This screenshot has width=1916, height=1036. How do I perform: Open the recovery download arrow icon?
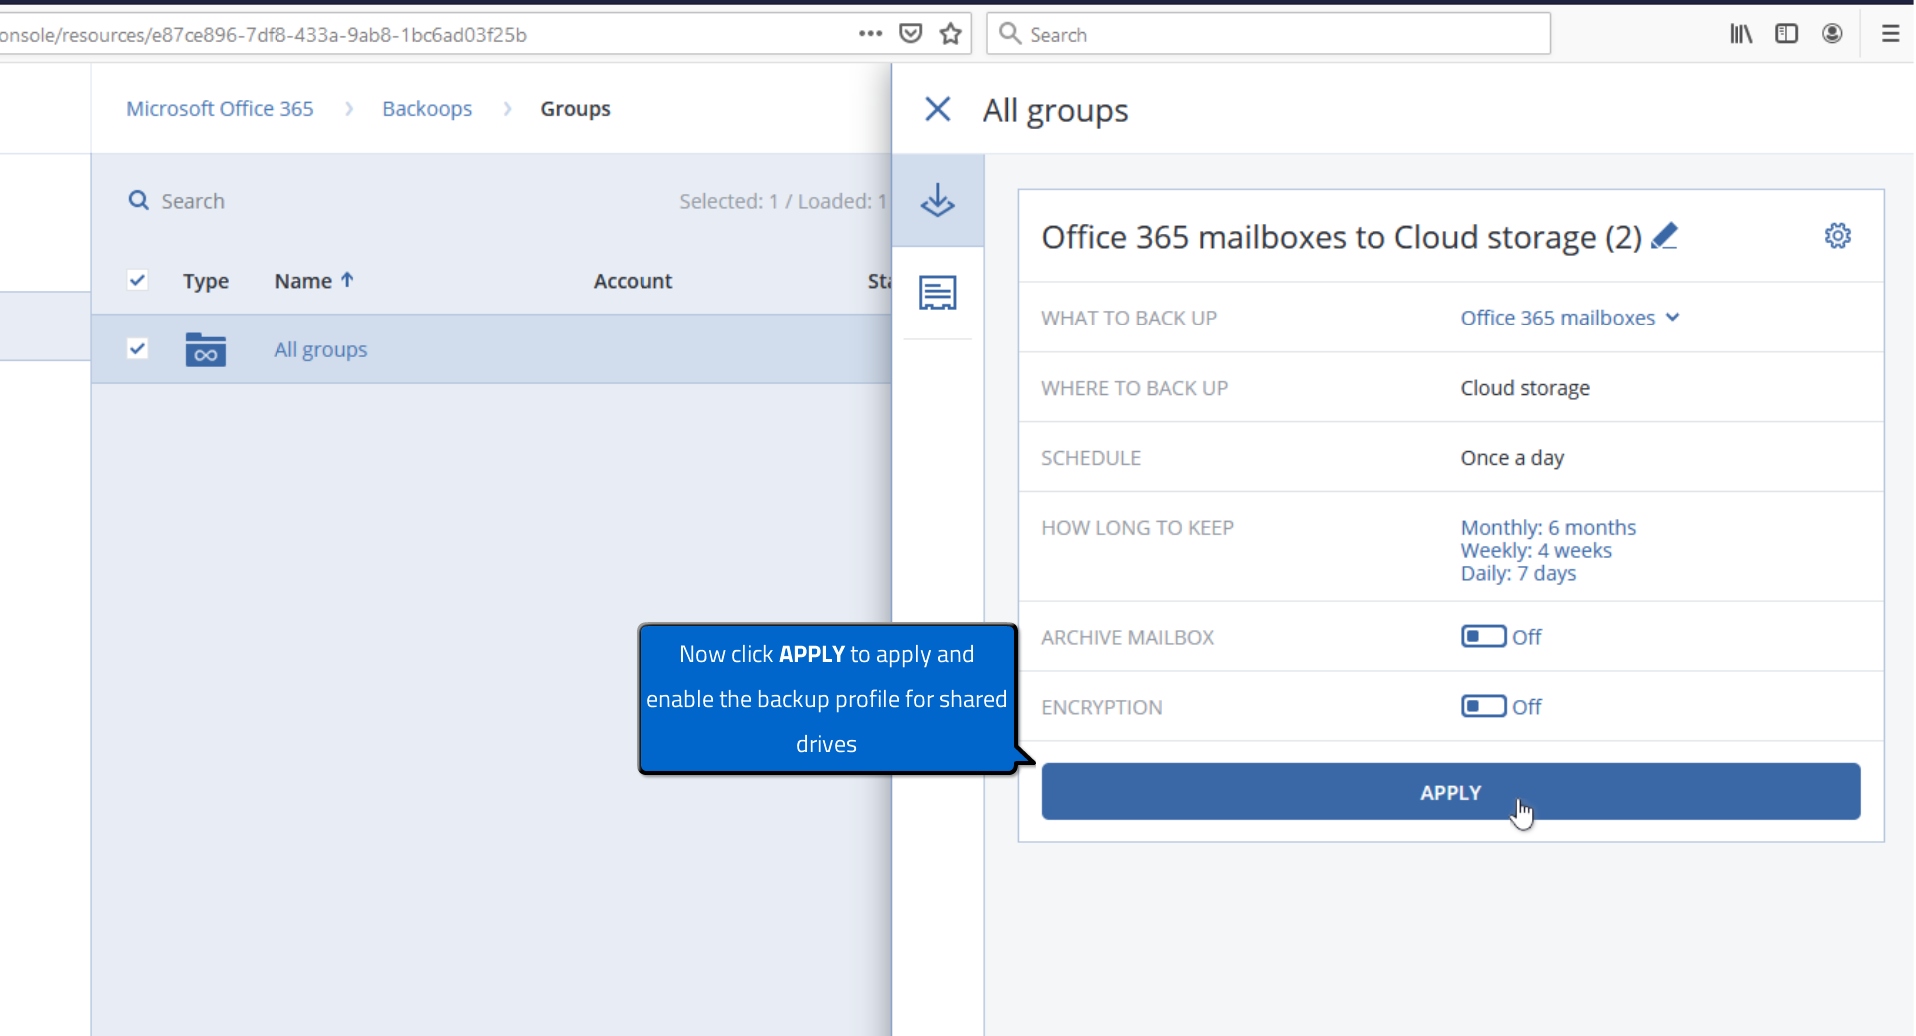tap(937, 200)
